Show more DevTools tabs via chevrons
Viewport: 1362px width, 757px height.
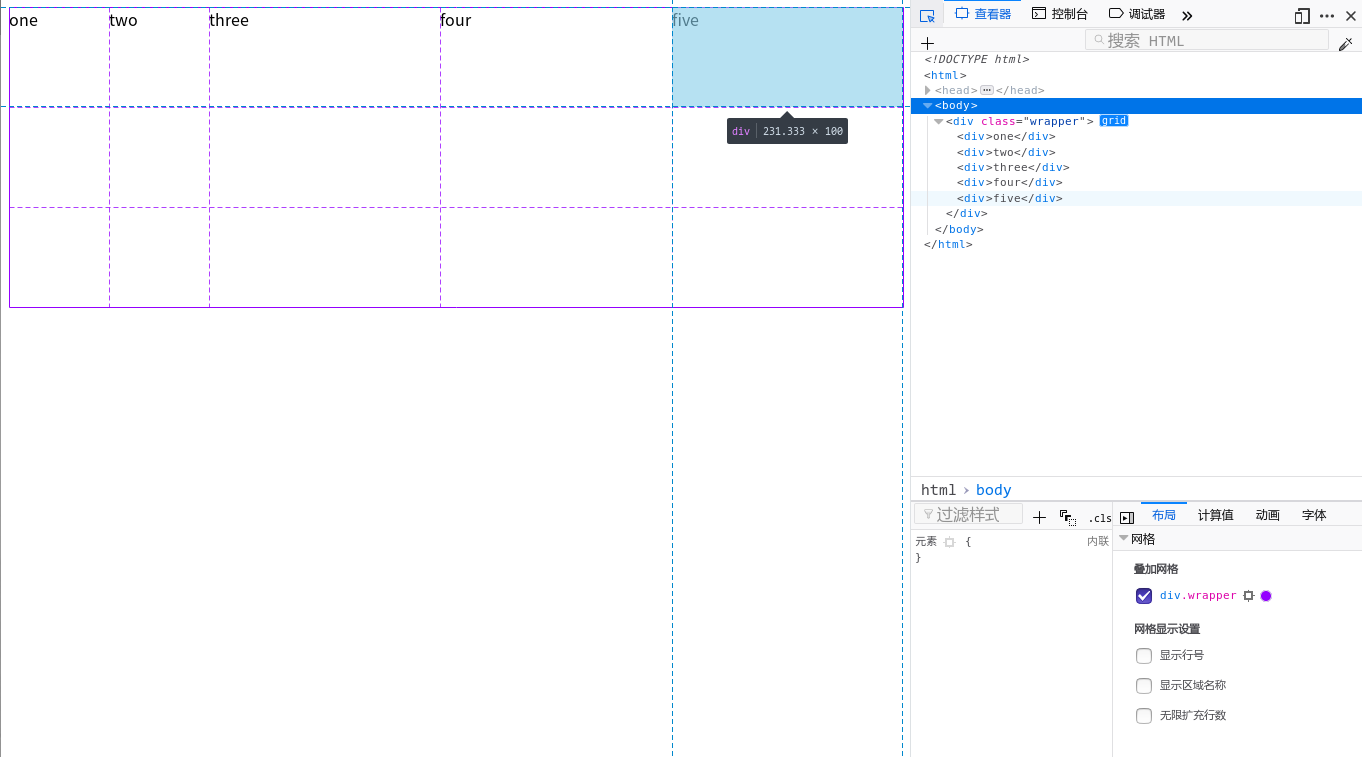[x=1187, y=15]
